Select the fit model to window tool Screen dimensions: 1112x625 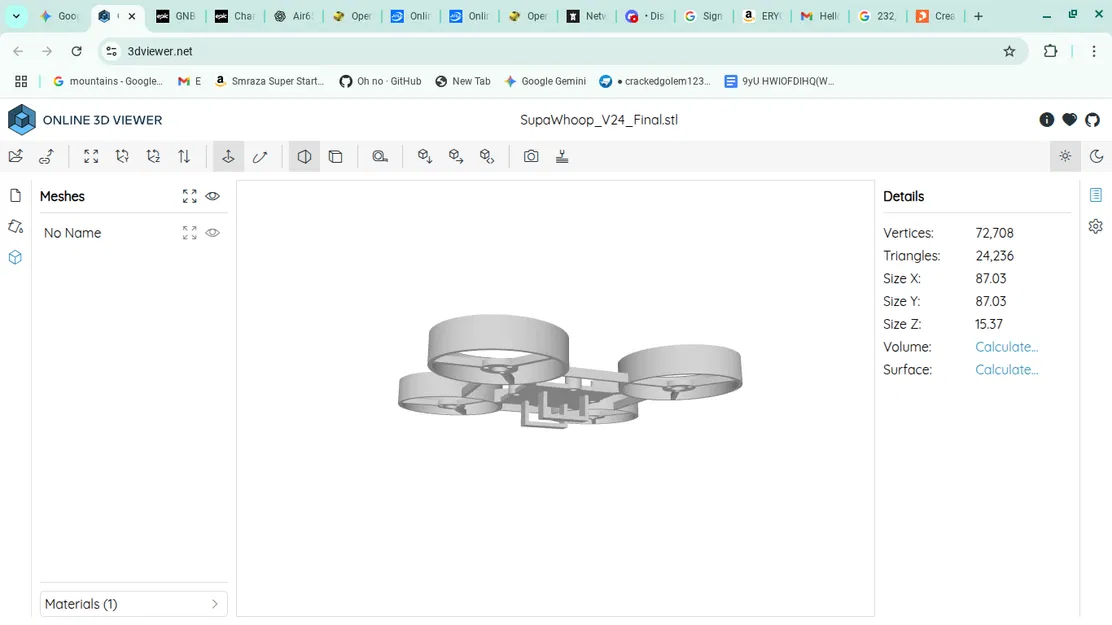(x=91, y=156)
